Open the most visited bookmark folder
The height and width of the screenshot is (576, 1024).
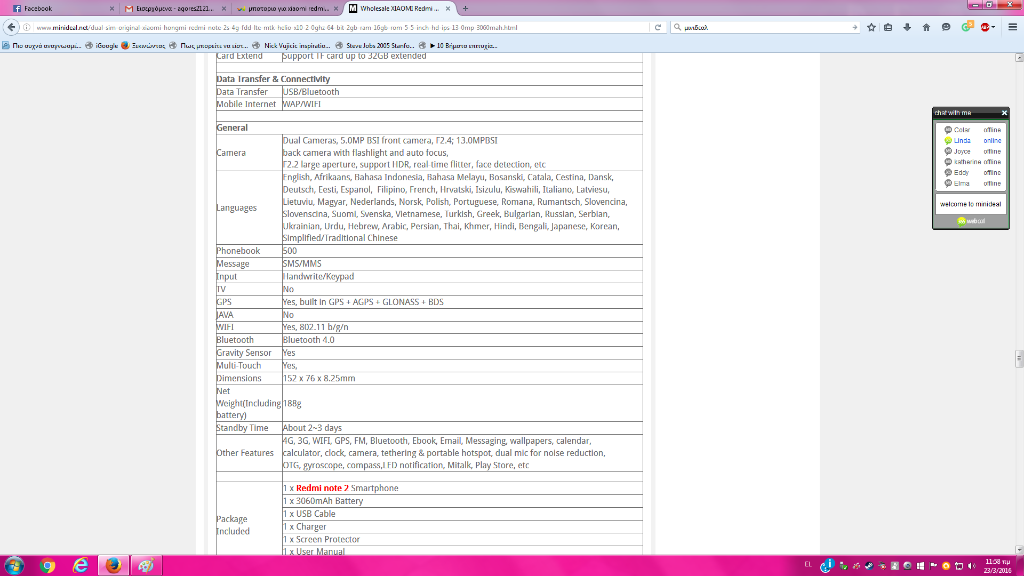click(x=41, y=46)
